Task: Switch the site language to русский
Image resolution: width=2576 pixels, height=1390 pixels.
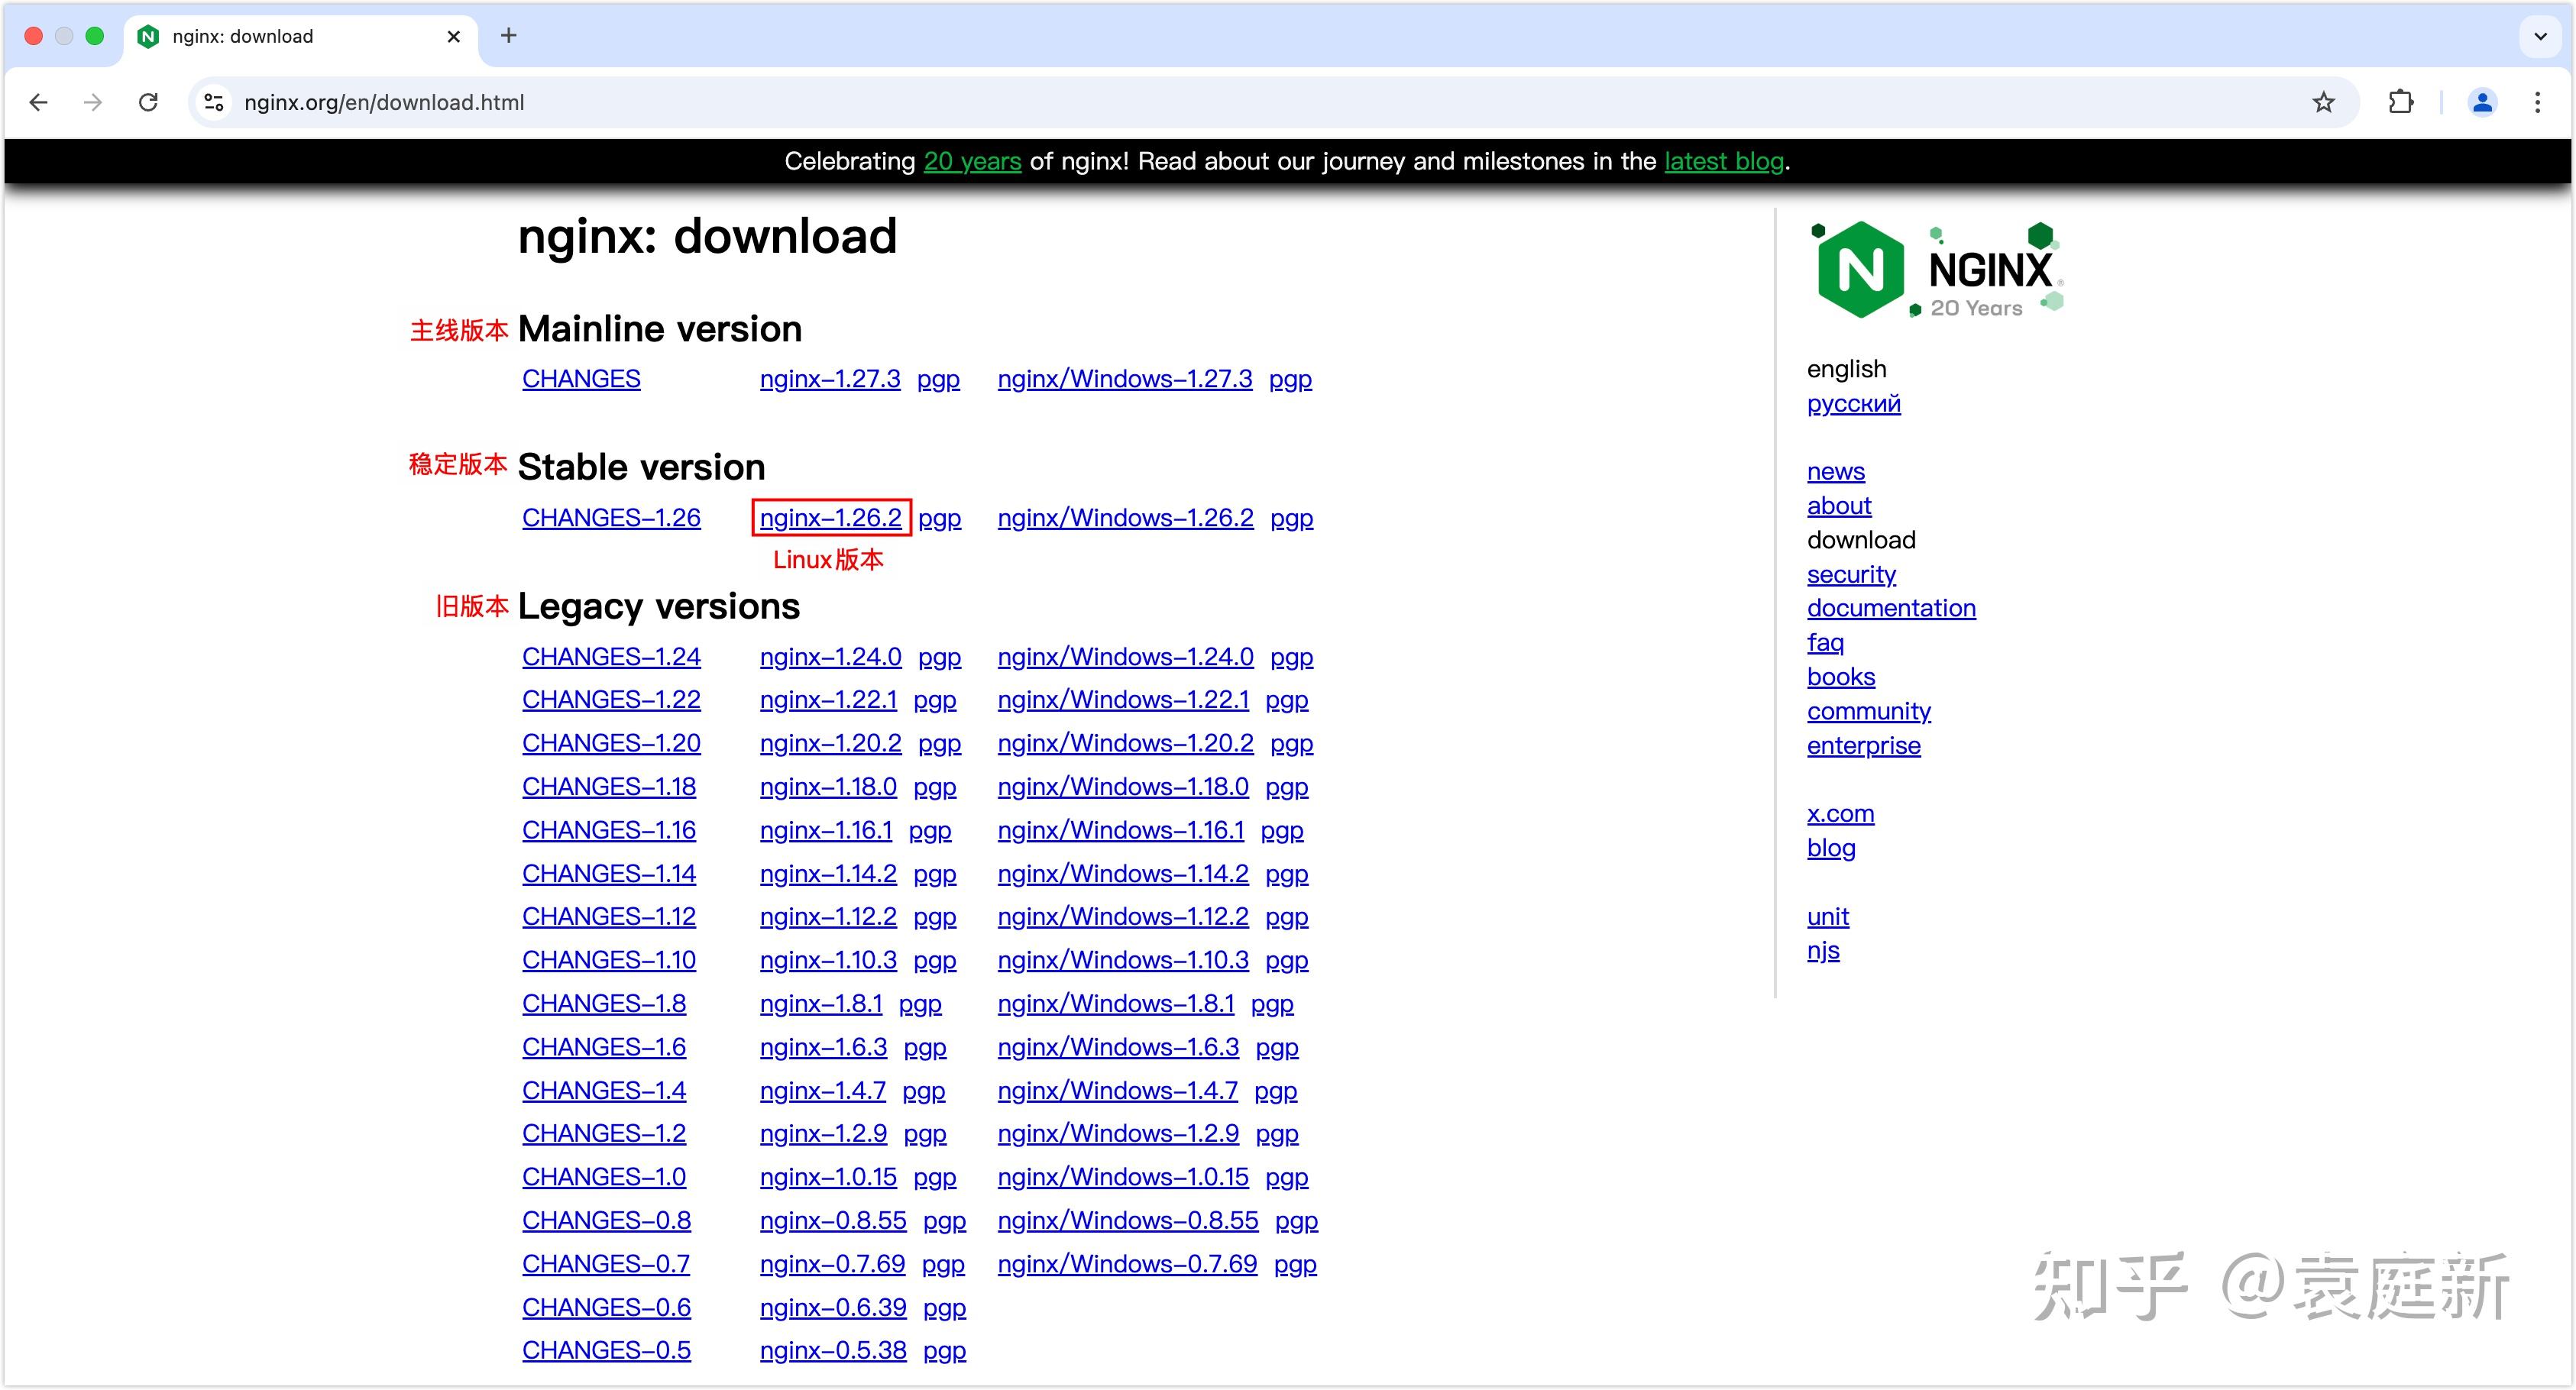Action: click(x=1853, y=403)
